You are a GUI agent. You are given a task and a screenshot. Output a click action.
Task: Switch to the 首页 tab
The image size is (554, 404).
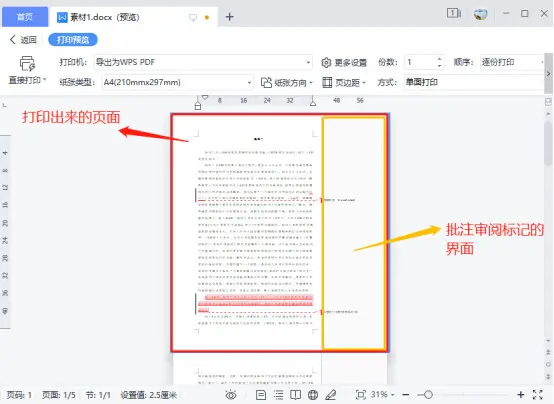tap(25, 17)
